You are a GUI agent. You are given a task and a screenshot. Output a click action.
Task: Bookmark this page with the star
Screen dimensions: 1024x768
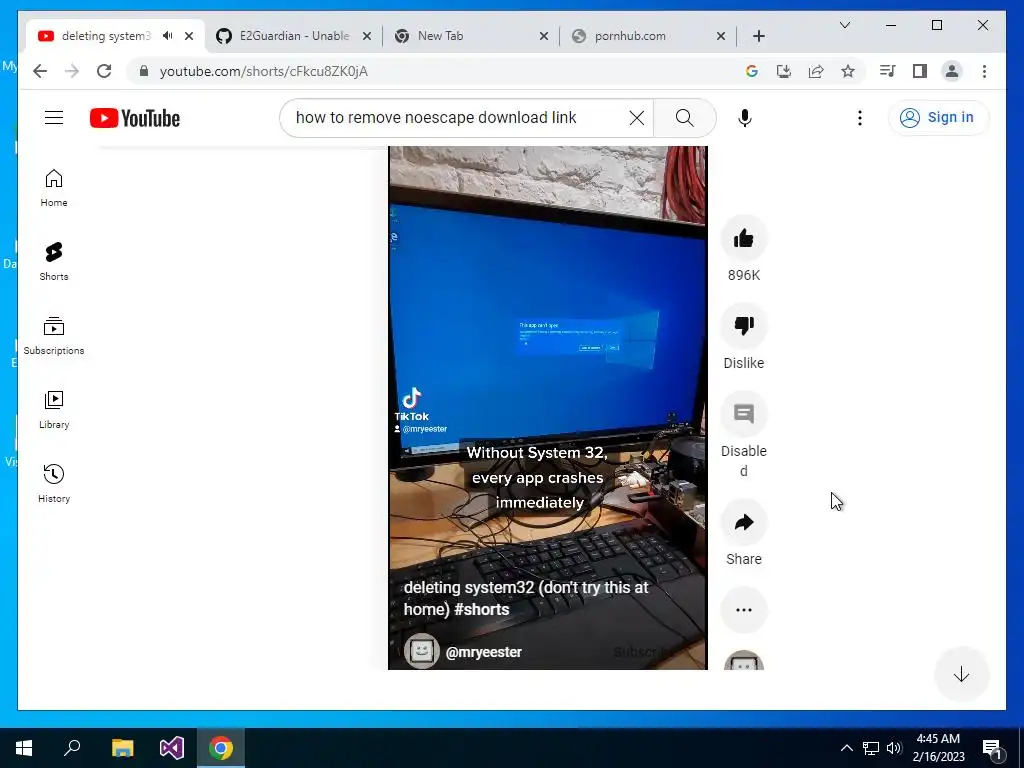pyautogui.click(x=848, y=71)
